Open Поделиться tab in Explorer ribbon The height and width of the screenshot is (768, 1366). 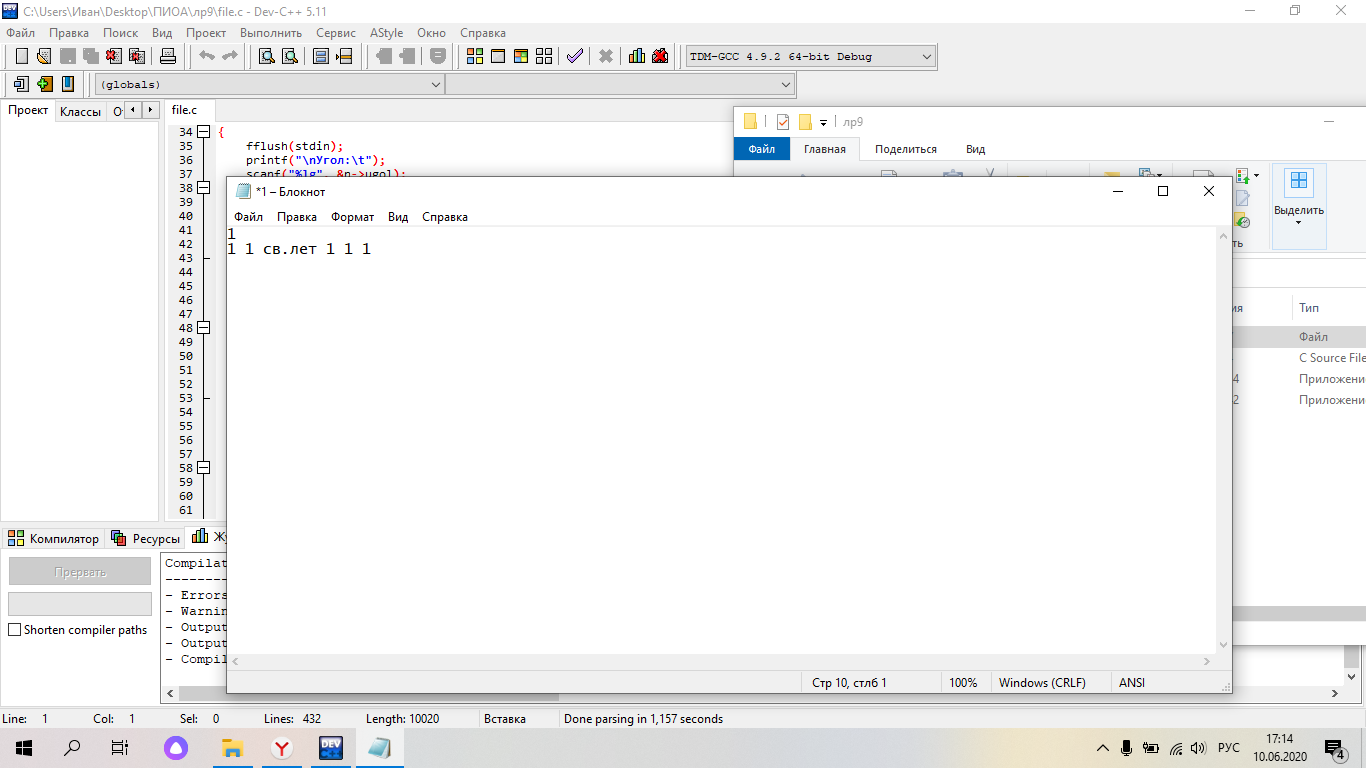(906, 149)
